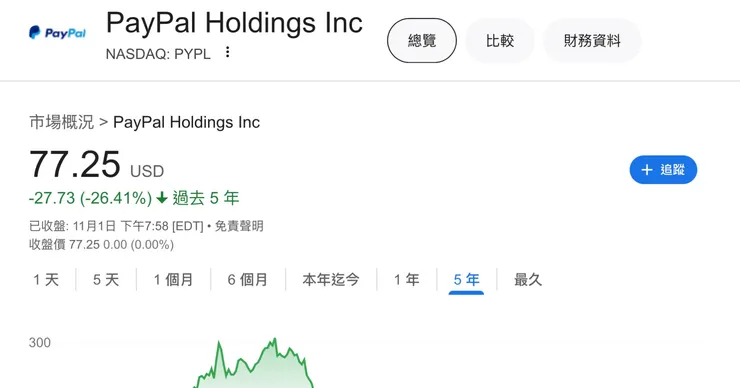Viewport: 740px width, 388px height.
Task: Click the green down arrow price indicator
Action: pyautogui.click(x=162, y=198)
